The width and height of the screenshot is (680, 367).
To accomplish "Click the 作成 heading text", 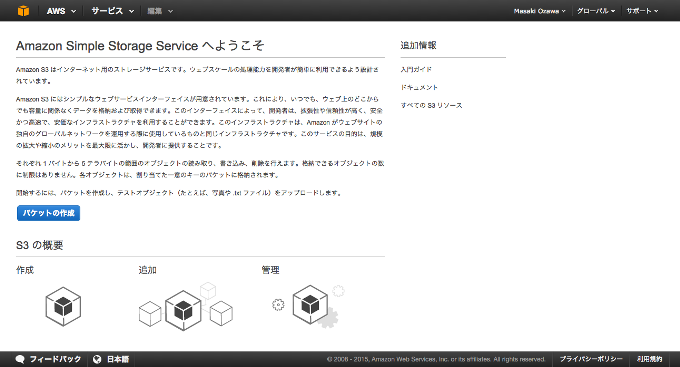I will tap(25, 270).
